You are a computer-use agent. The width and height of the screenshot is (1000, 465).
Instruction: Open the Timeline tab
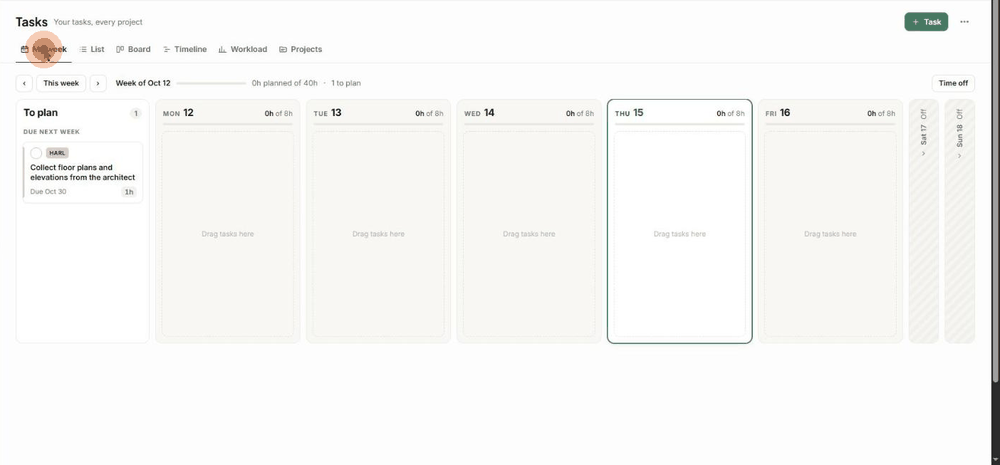[185, 49]
